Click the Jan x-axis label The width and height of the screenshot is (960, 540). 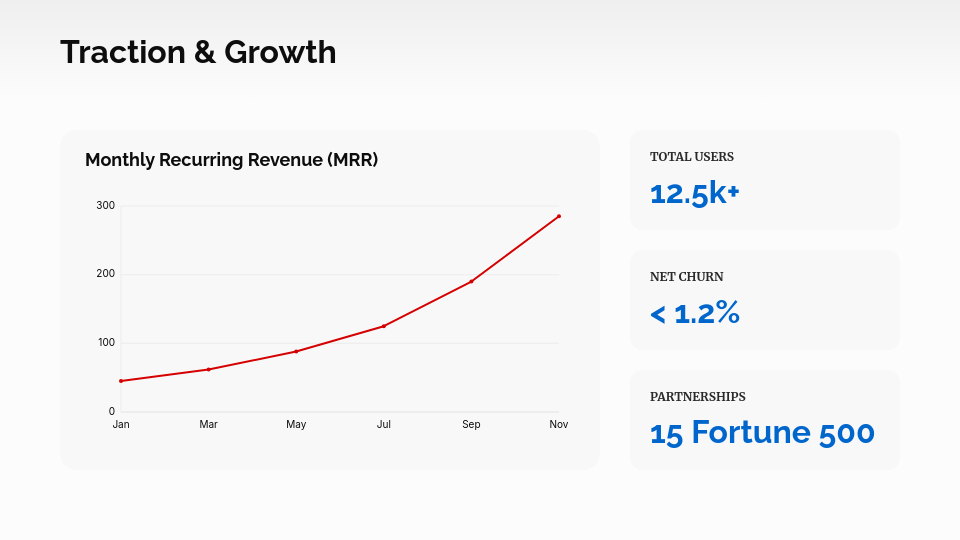[121, 425]
